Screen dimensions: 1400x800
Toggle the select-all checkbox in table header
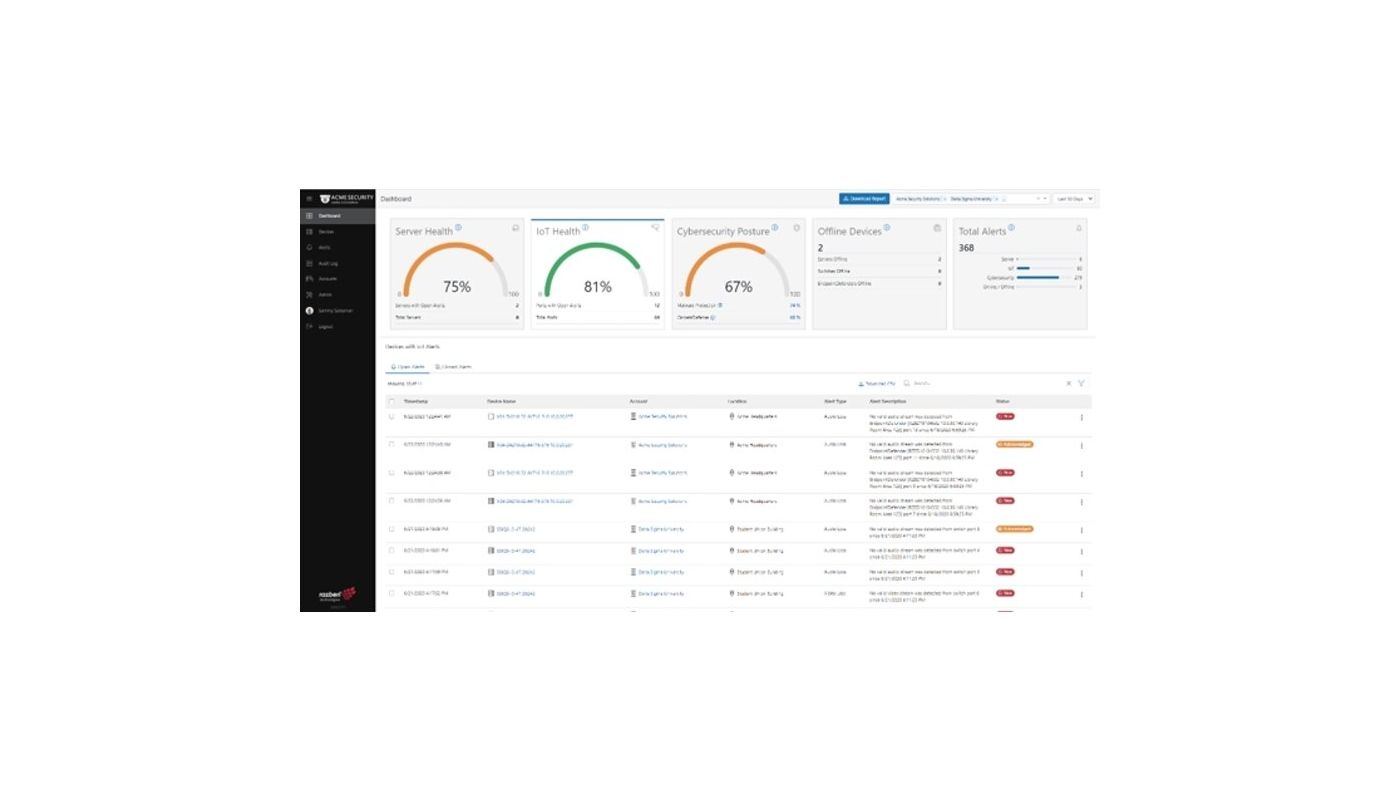tap(391, 402)
